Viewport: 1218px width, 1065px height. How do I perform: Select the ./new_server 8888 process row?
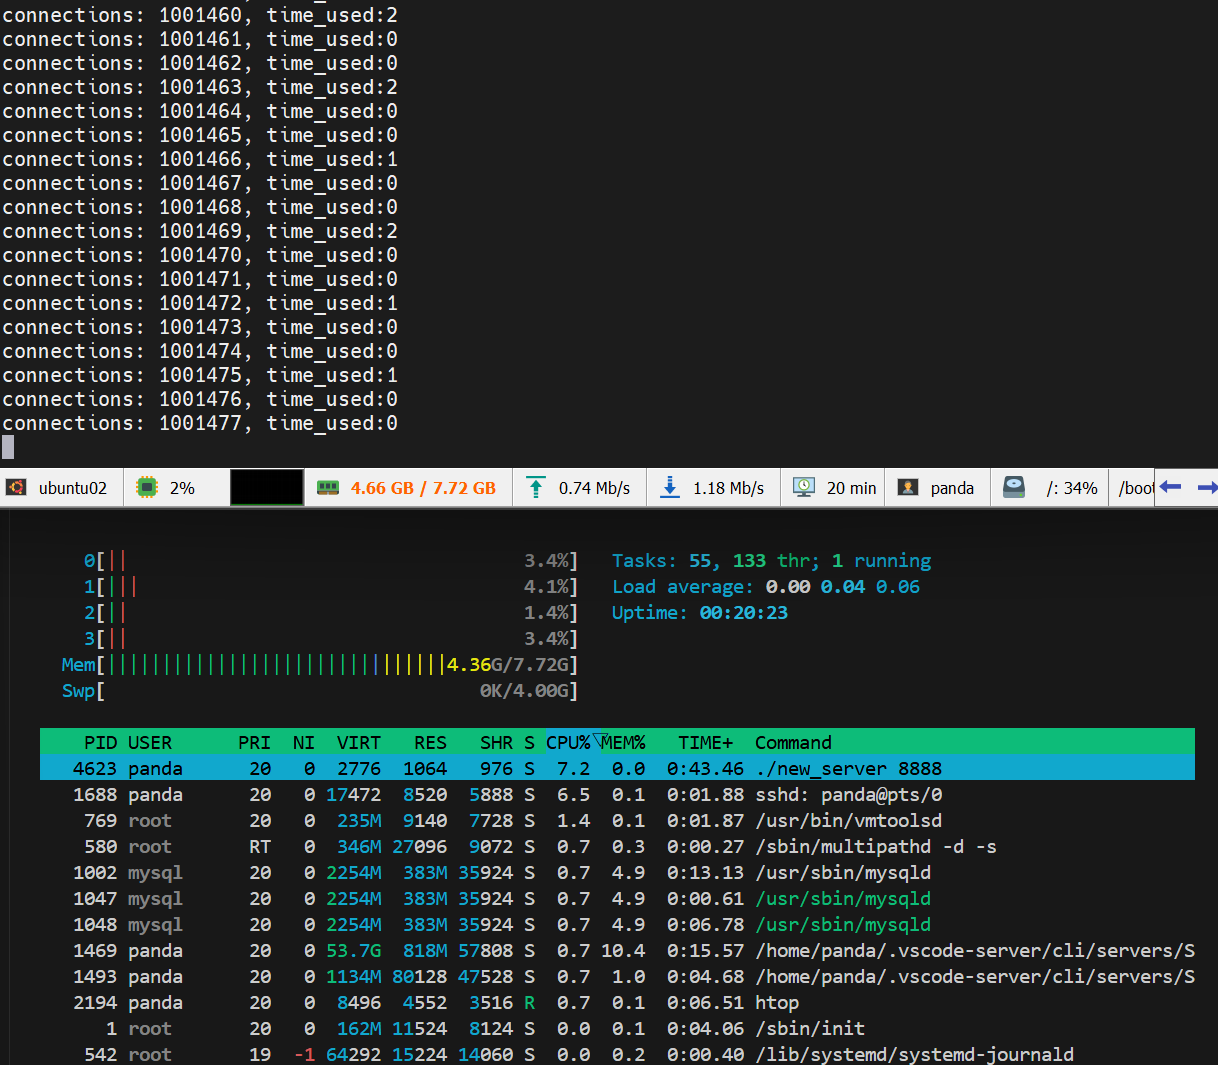[617, 768]
